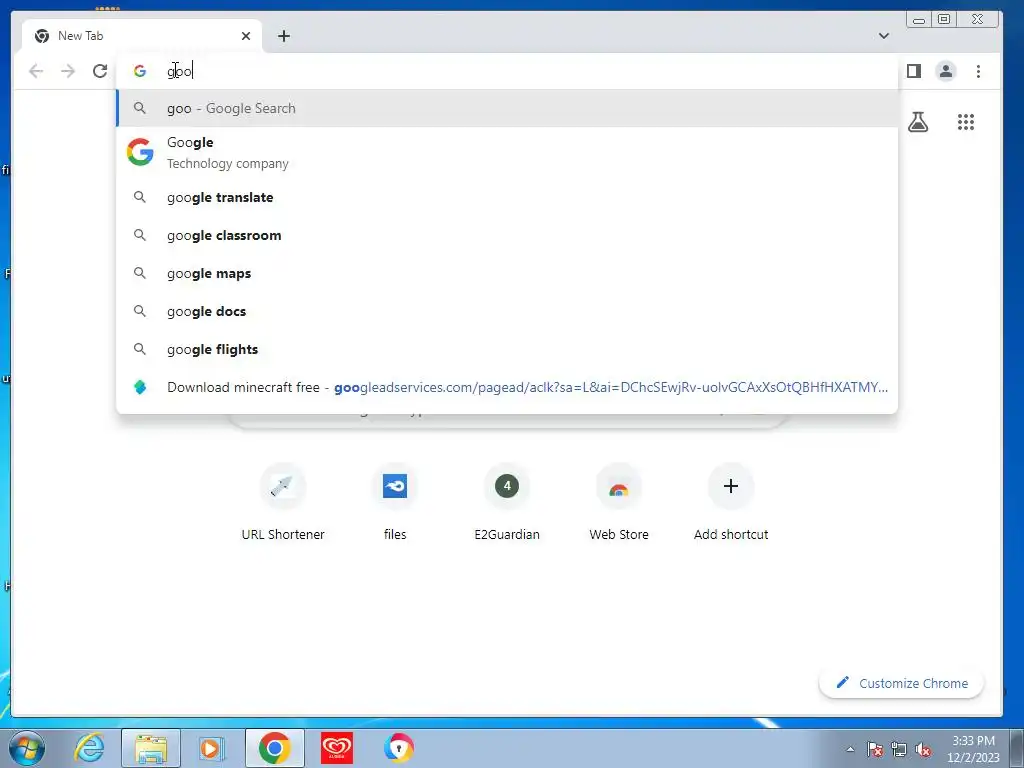Select the New Tab tab
This screenshot has width=1024, height=768.
click(142, 36)
